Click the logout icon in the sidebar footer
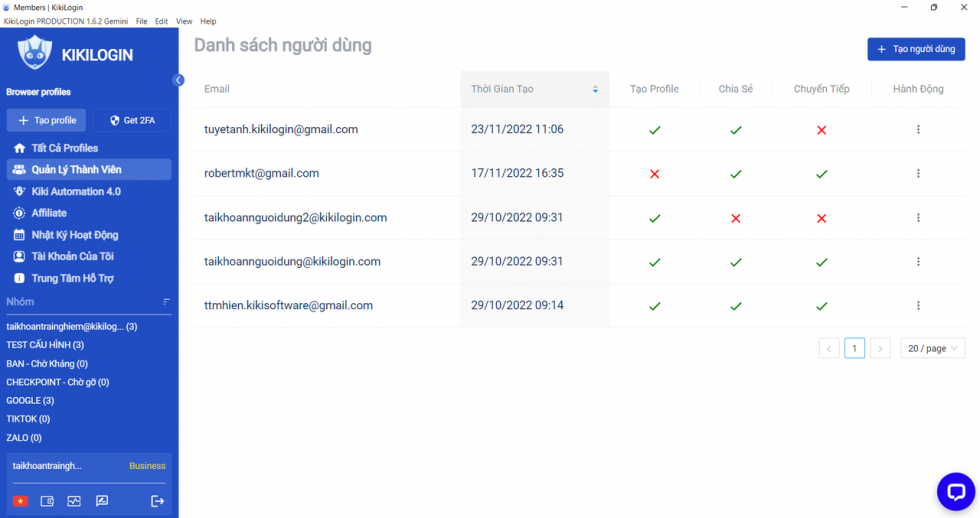Image resolution: width=980 pixels, height=518 pixels. pyautogui.click(x=158, y=501)
